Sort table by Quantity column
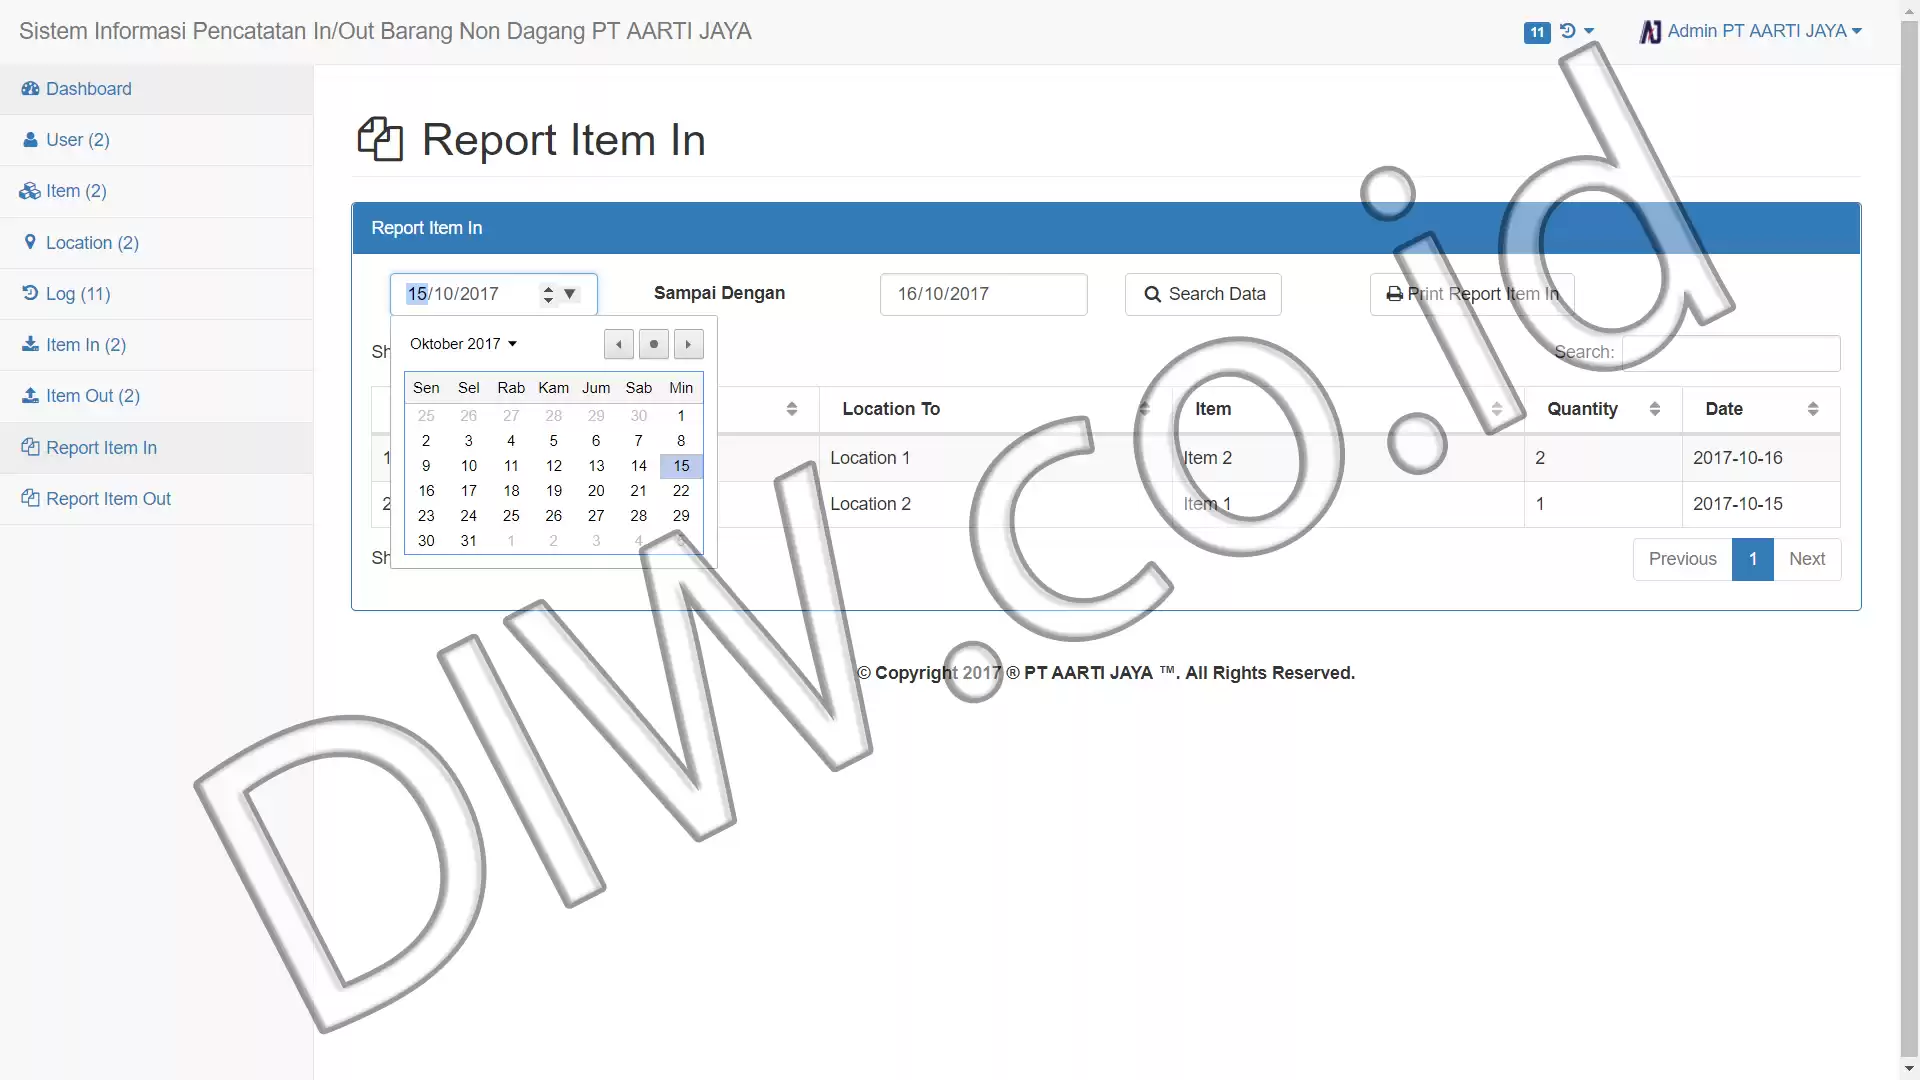 click(x=1603, y=409)
